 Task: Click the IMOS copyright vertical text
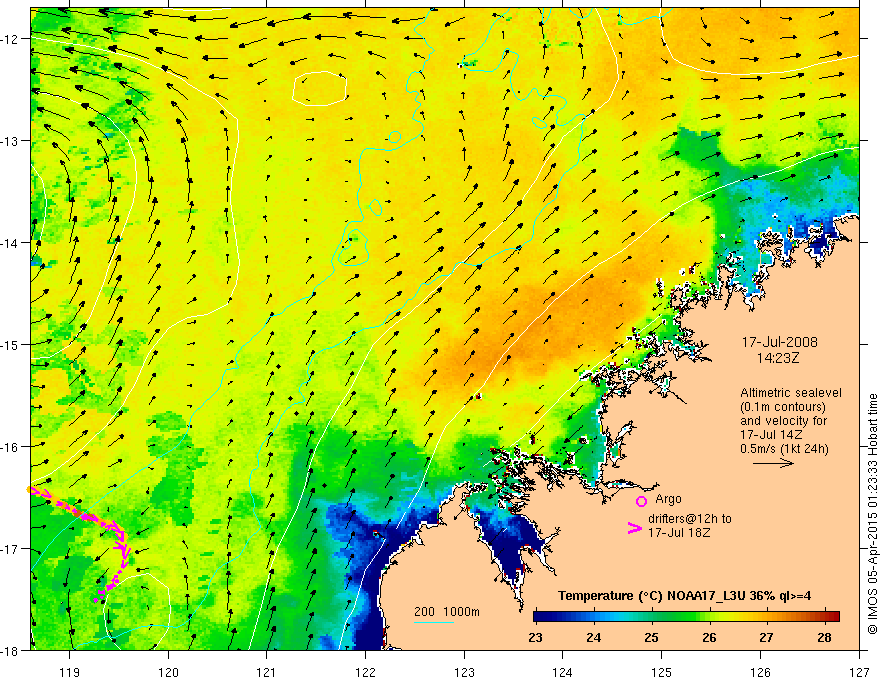tap(872, 513)
